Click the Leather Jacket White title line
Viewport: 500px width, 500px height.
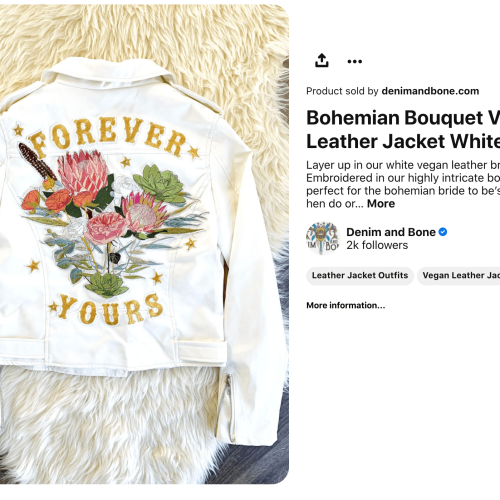click(403, 141)
